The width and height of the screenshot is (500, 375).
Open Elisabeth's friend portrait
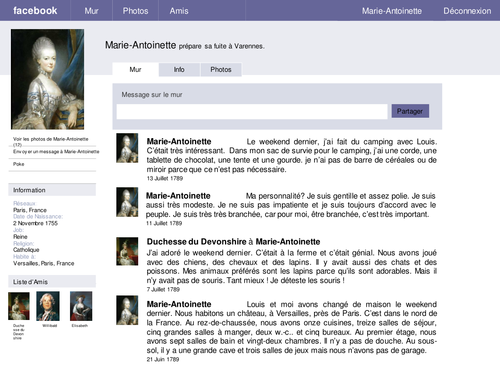pos(81,306)
